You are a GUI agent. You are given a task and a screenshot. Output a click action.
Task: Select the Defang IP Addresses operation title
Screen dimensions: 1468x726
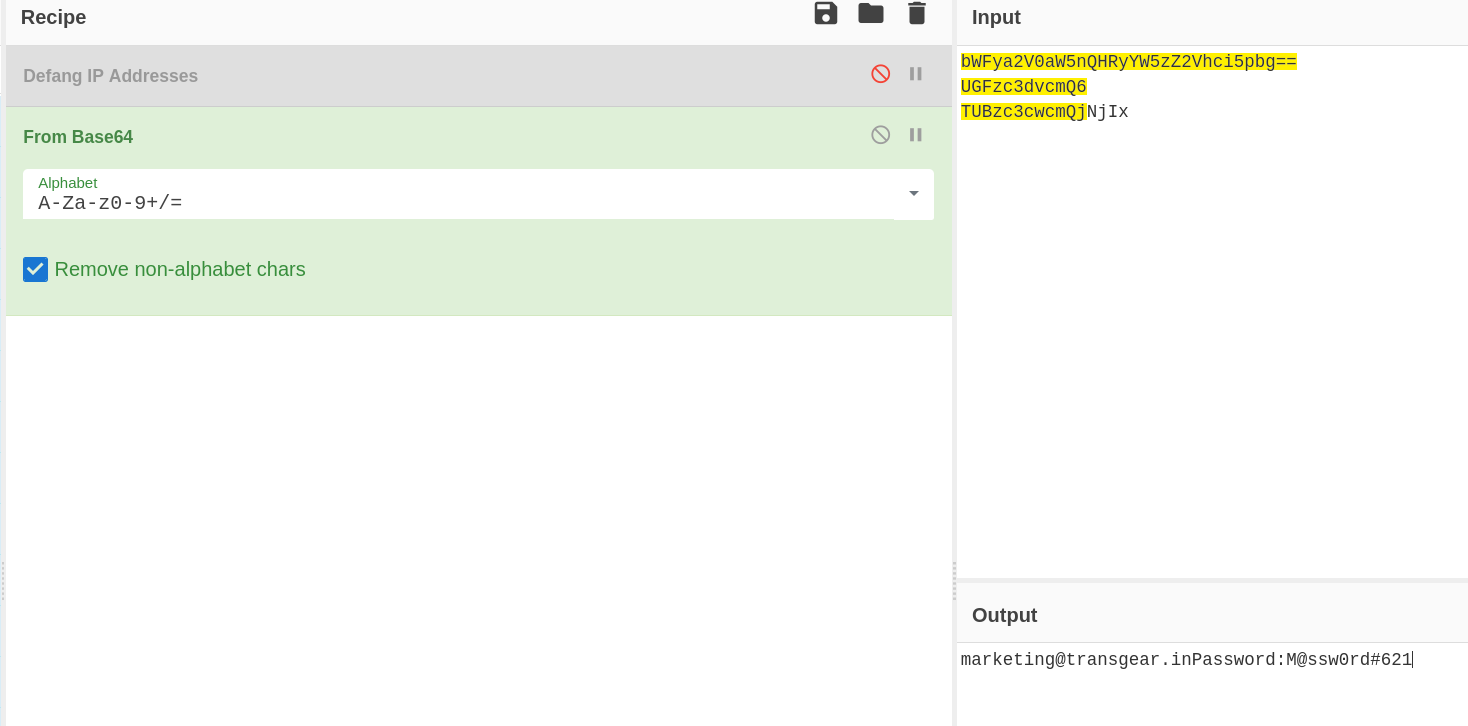(x=110, y=76)
